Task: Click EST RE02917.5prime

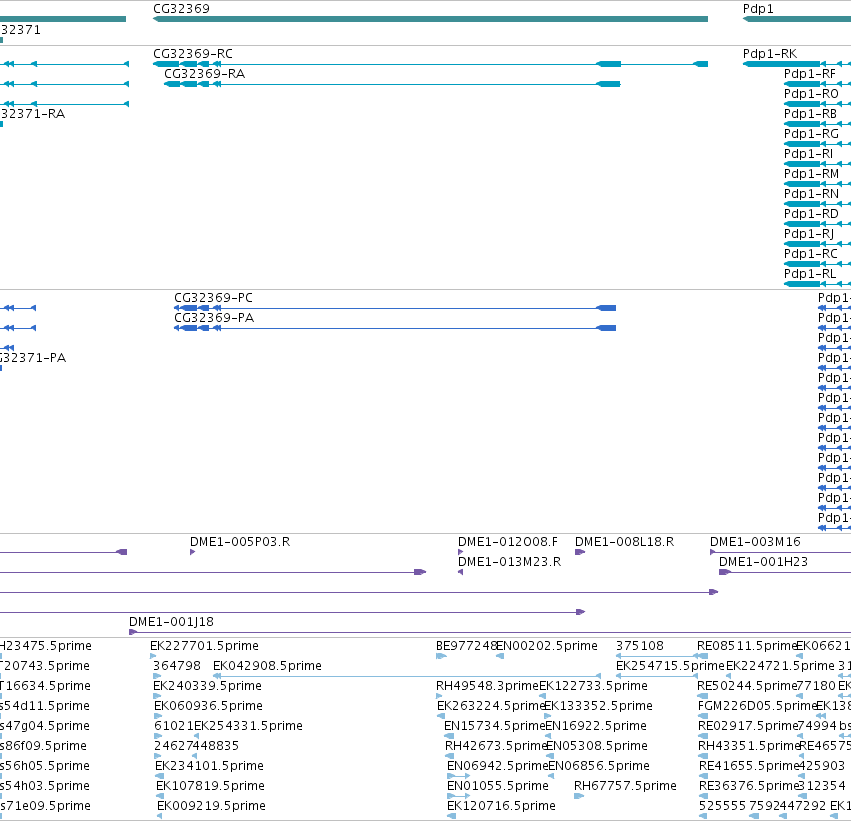Action: click(x=748, y=726)
